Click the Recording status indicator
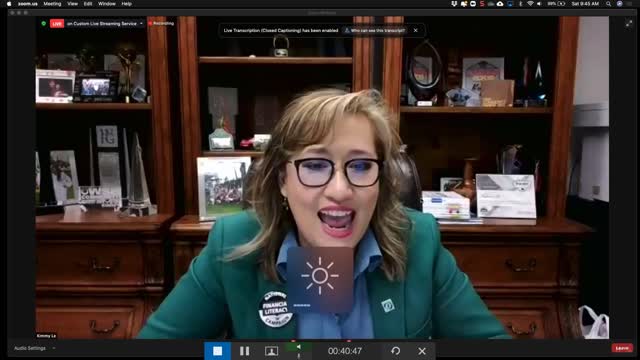Viewport: 640px width, 360px height. pos(162,23)
